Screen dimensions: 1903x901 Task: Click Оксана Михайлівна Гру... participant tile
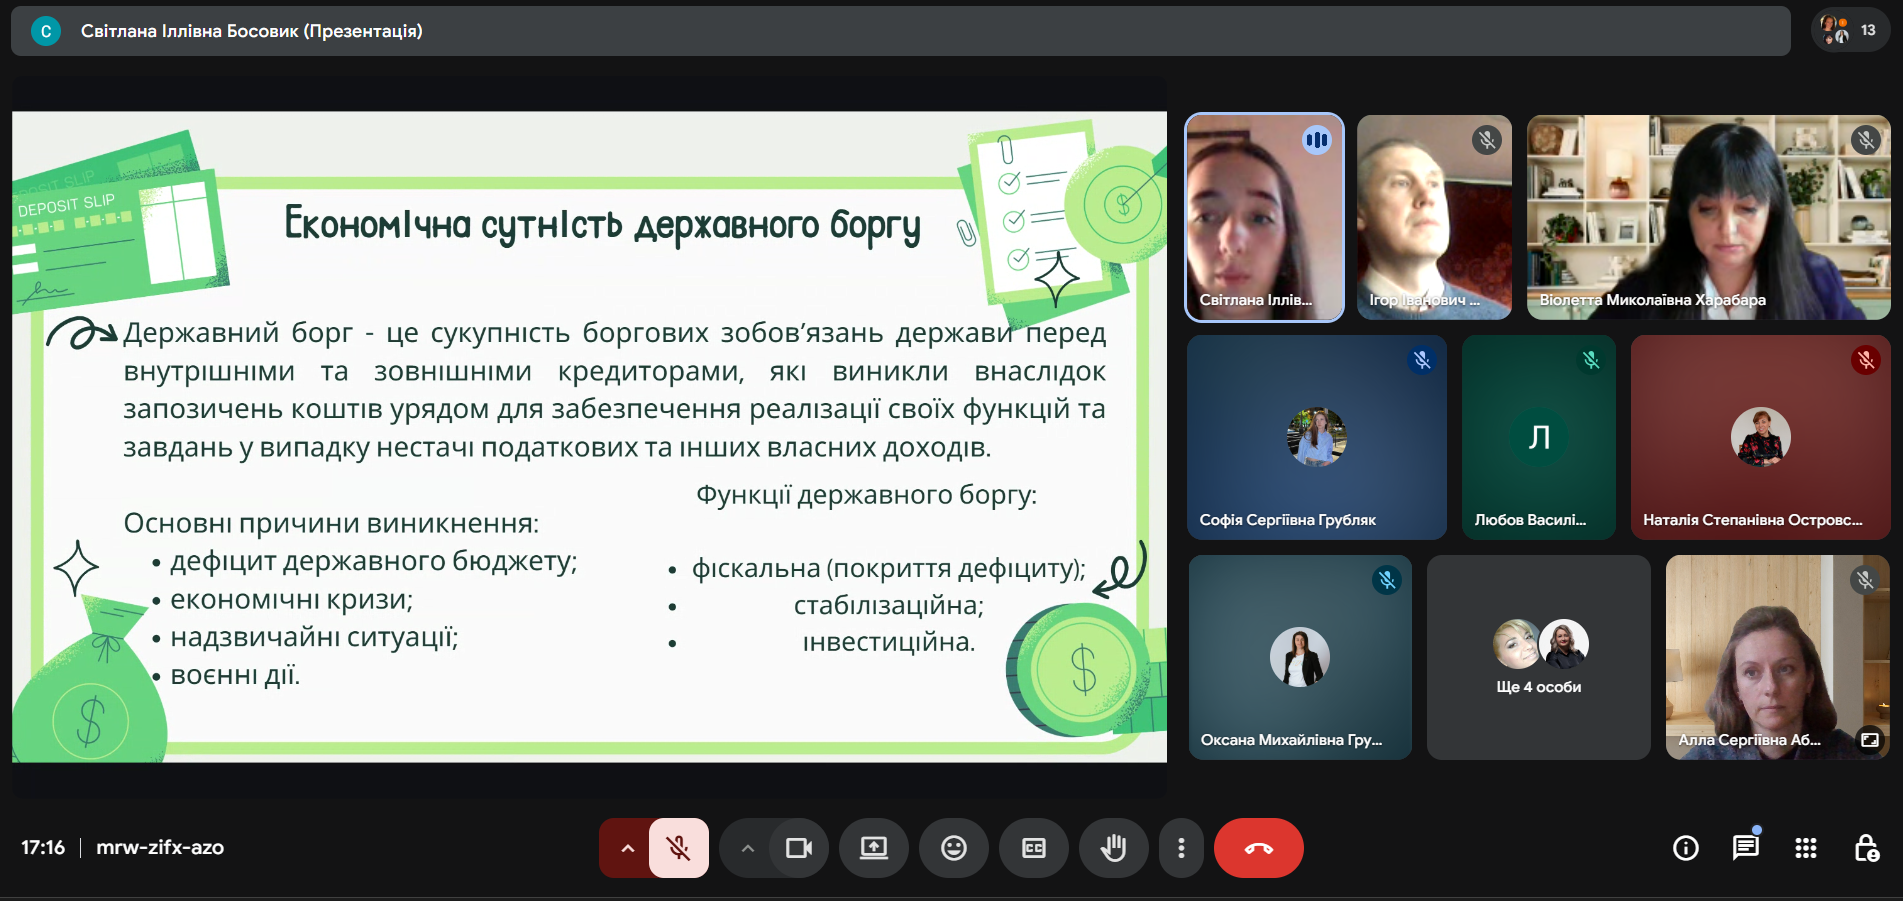coord(1300,657)
